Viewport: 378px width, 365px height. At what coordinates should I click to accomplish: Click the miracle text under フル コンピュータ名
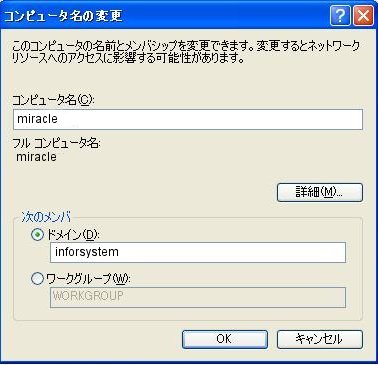coord(37,157)
